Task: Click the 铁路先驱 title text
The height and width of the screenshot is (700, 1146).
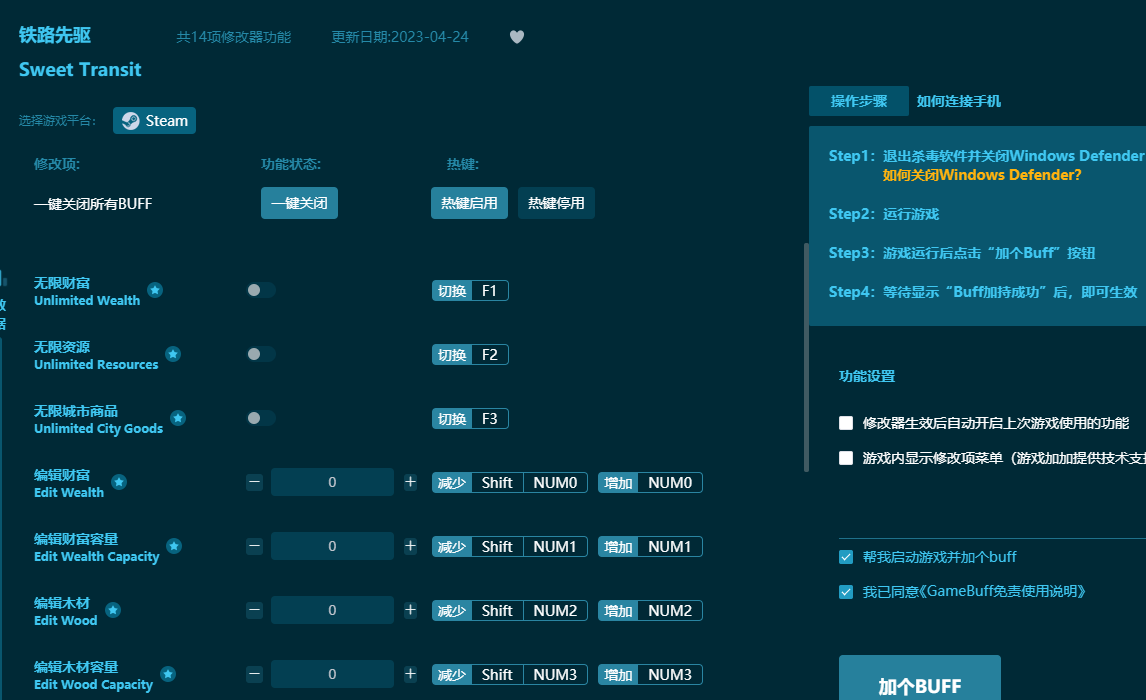Action: tap(55, 35)
